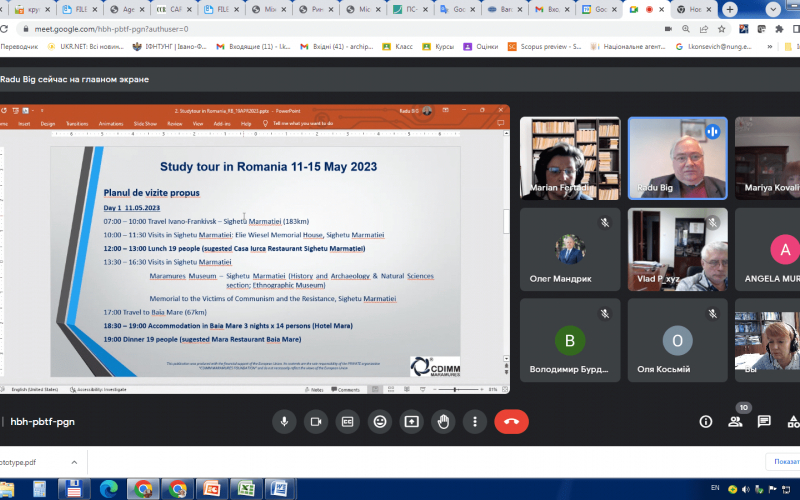Click zoom magnifier icon in address bar
800x500 pixels.
point(686,29)
